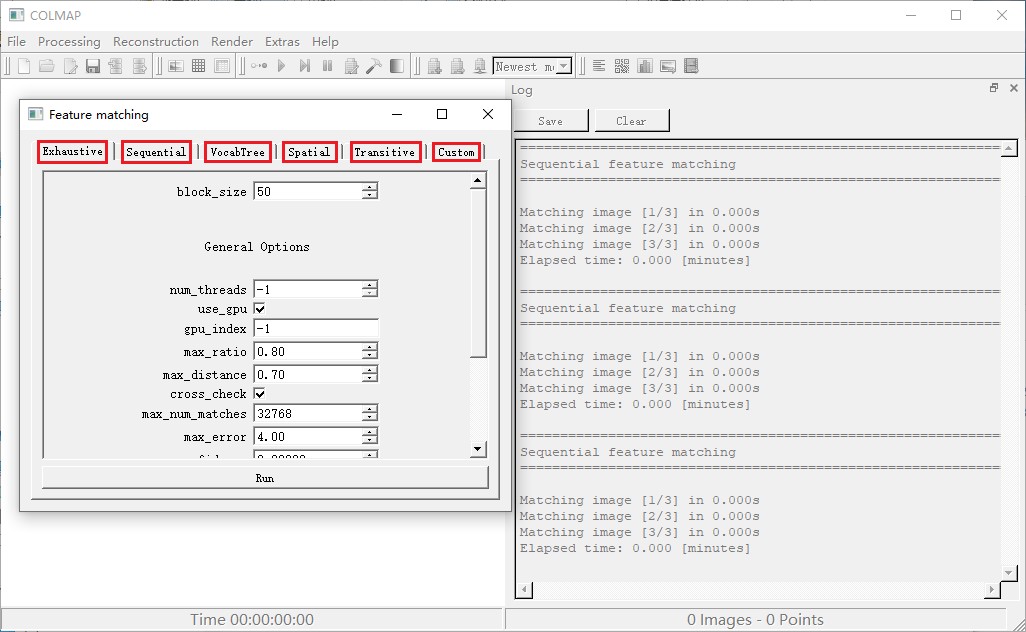Image resolution: width=1026 pixels, height=632 pixels.
Task: Click the num_threads value field
Action: [x=308, y=289]
